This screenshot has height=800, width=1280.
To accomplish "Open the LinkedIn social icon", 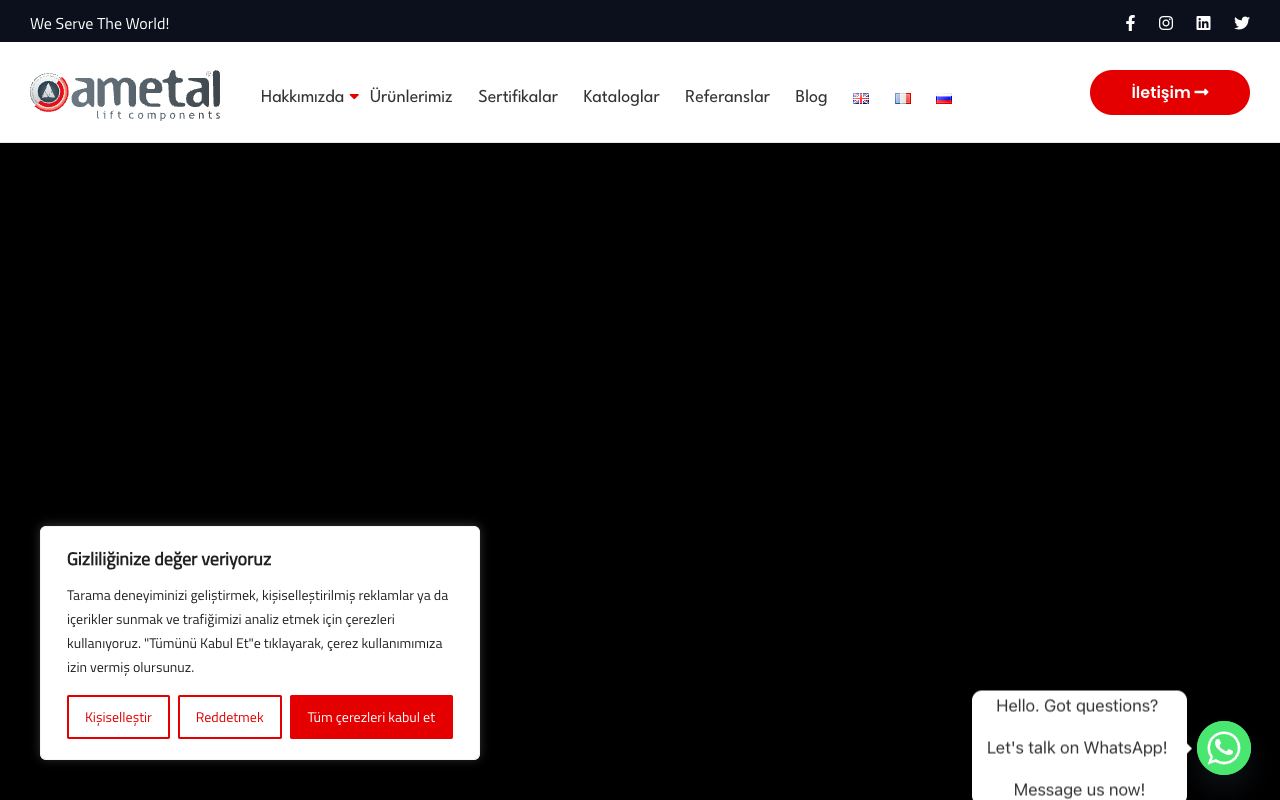I will [x=1203, y=23].
